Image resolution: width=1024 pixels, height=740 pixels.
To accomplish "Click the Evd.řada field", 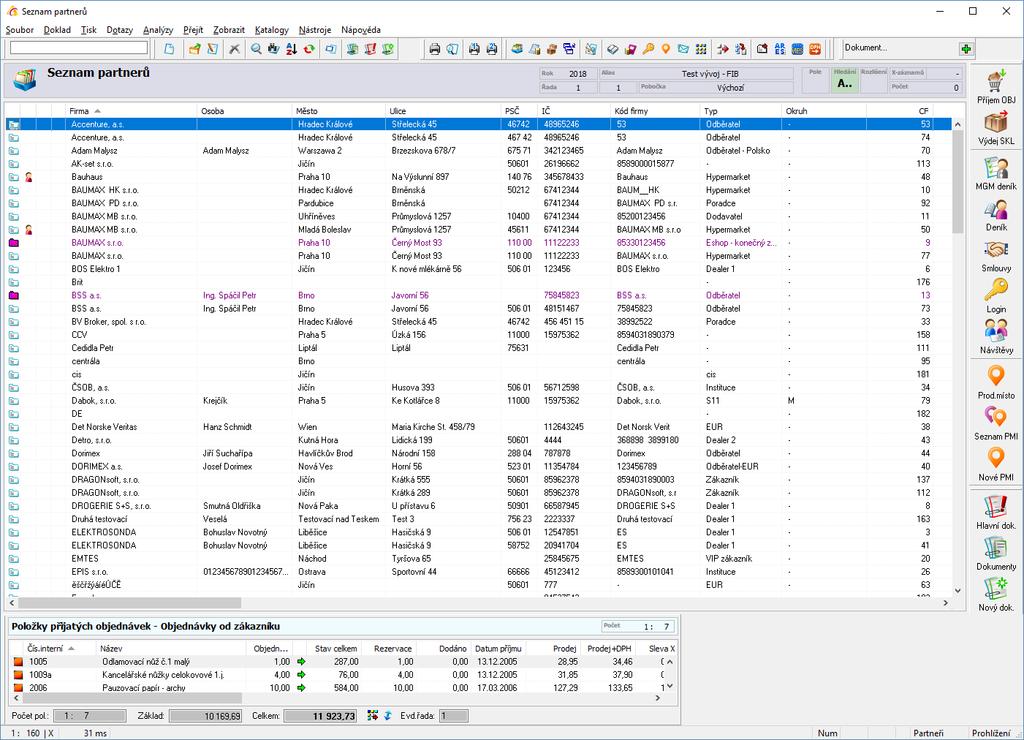I will point(453,716).
